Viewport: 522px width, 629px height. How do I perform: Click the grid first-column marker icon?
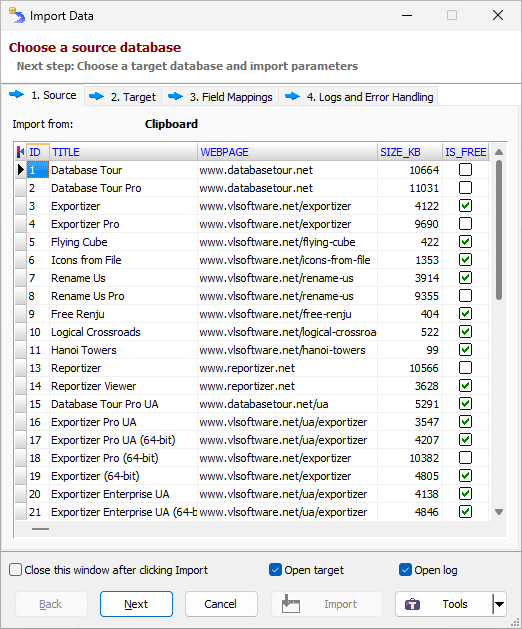click(20, 152)
